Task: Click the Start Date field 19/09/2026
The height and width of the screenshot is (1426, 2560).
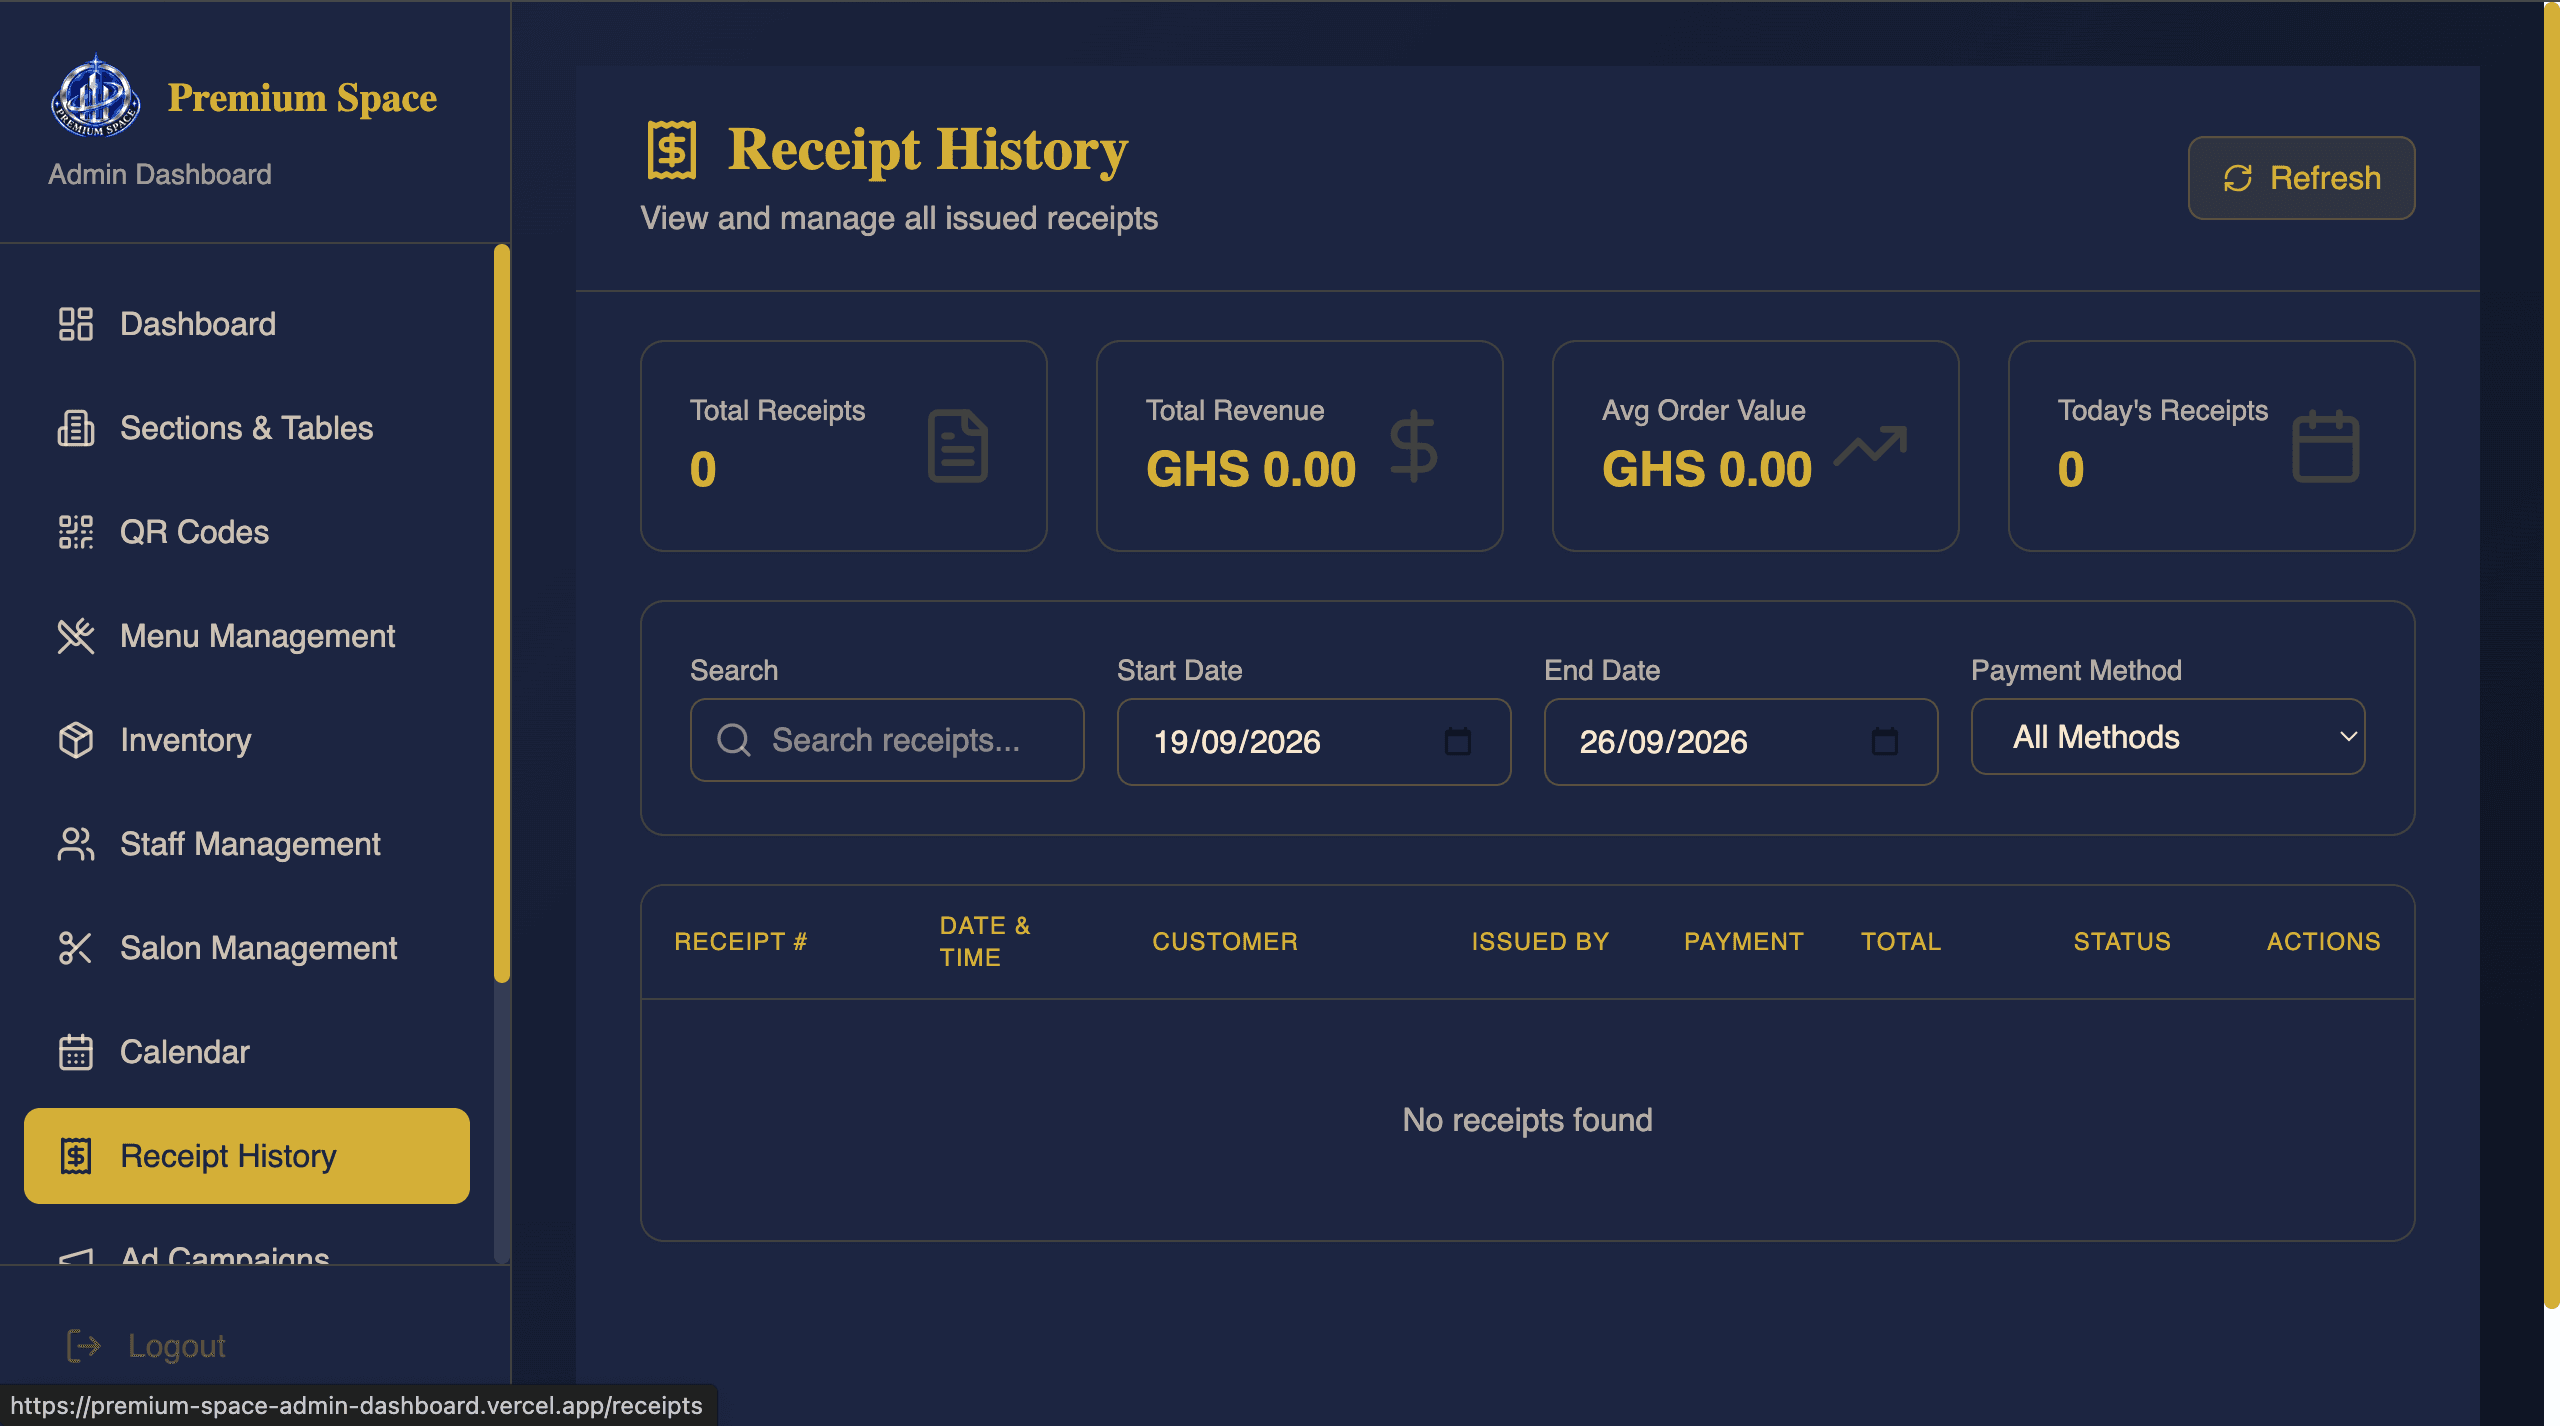Action: (x=1314, y=742)
